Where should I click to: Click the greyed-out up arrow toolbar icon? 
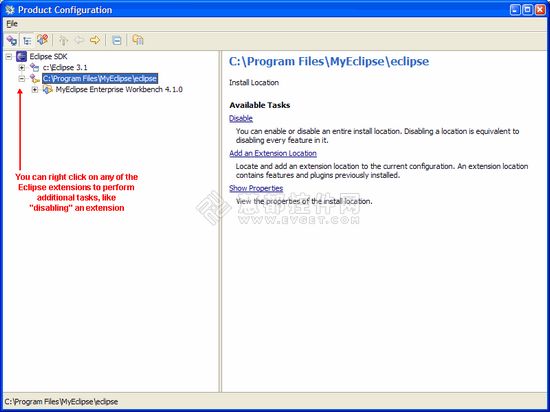click(x=63, y=40)
